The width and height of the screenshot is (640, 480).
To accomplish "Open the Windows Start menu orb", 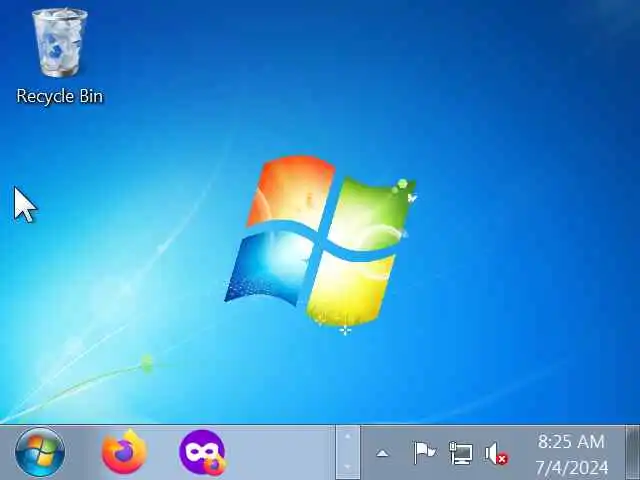I will 40,452.
